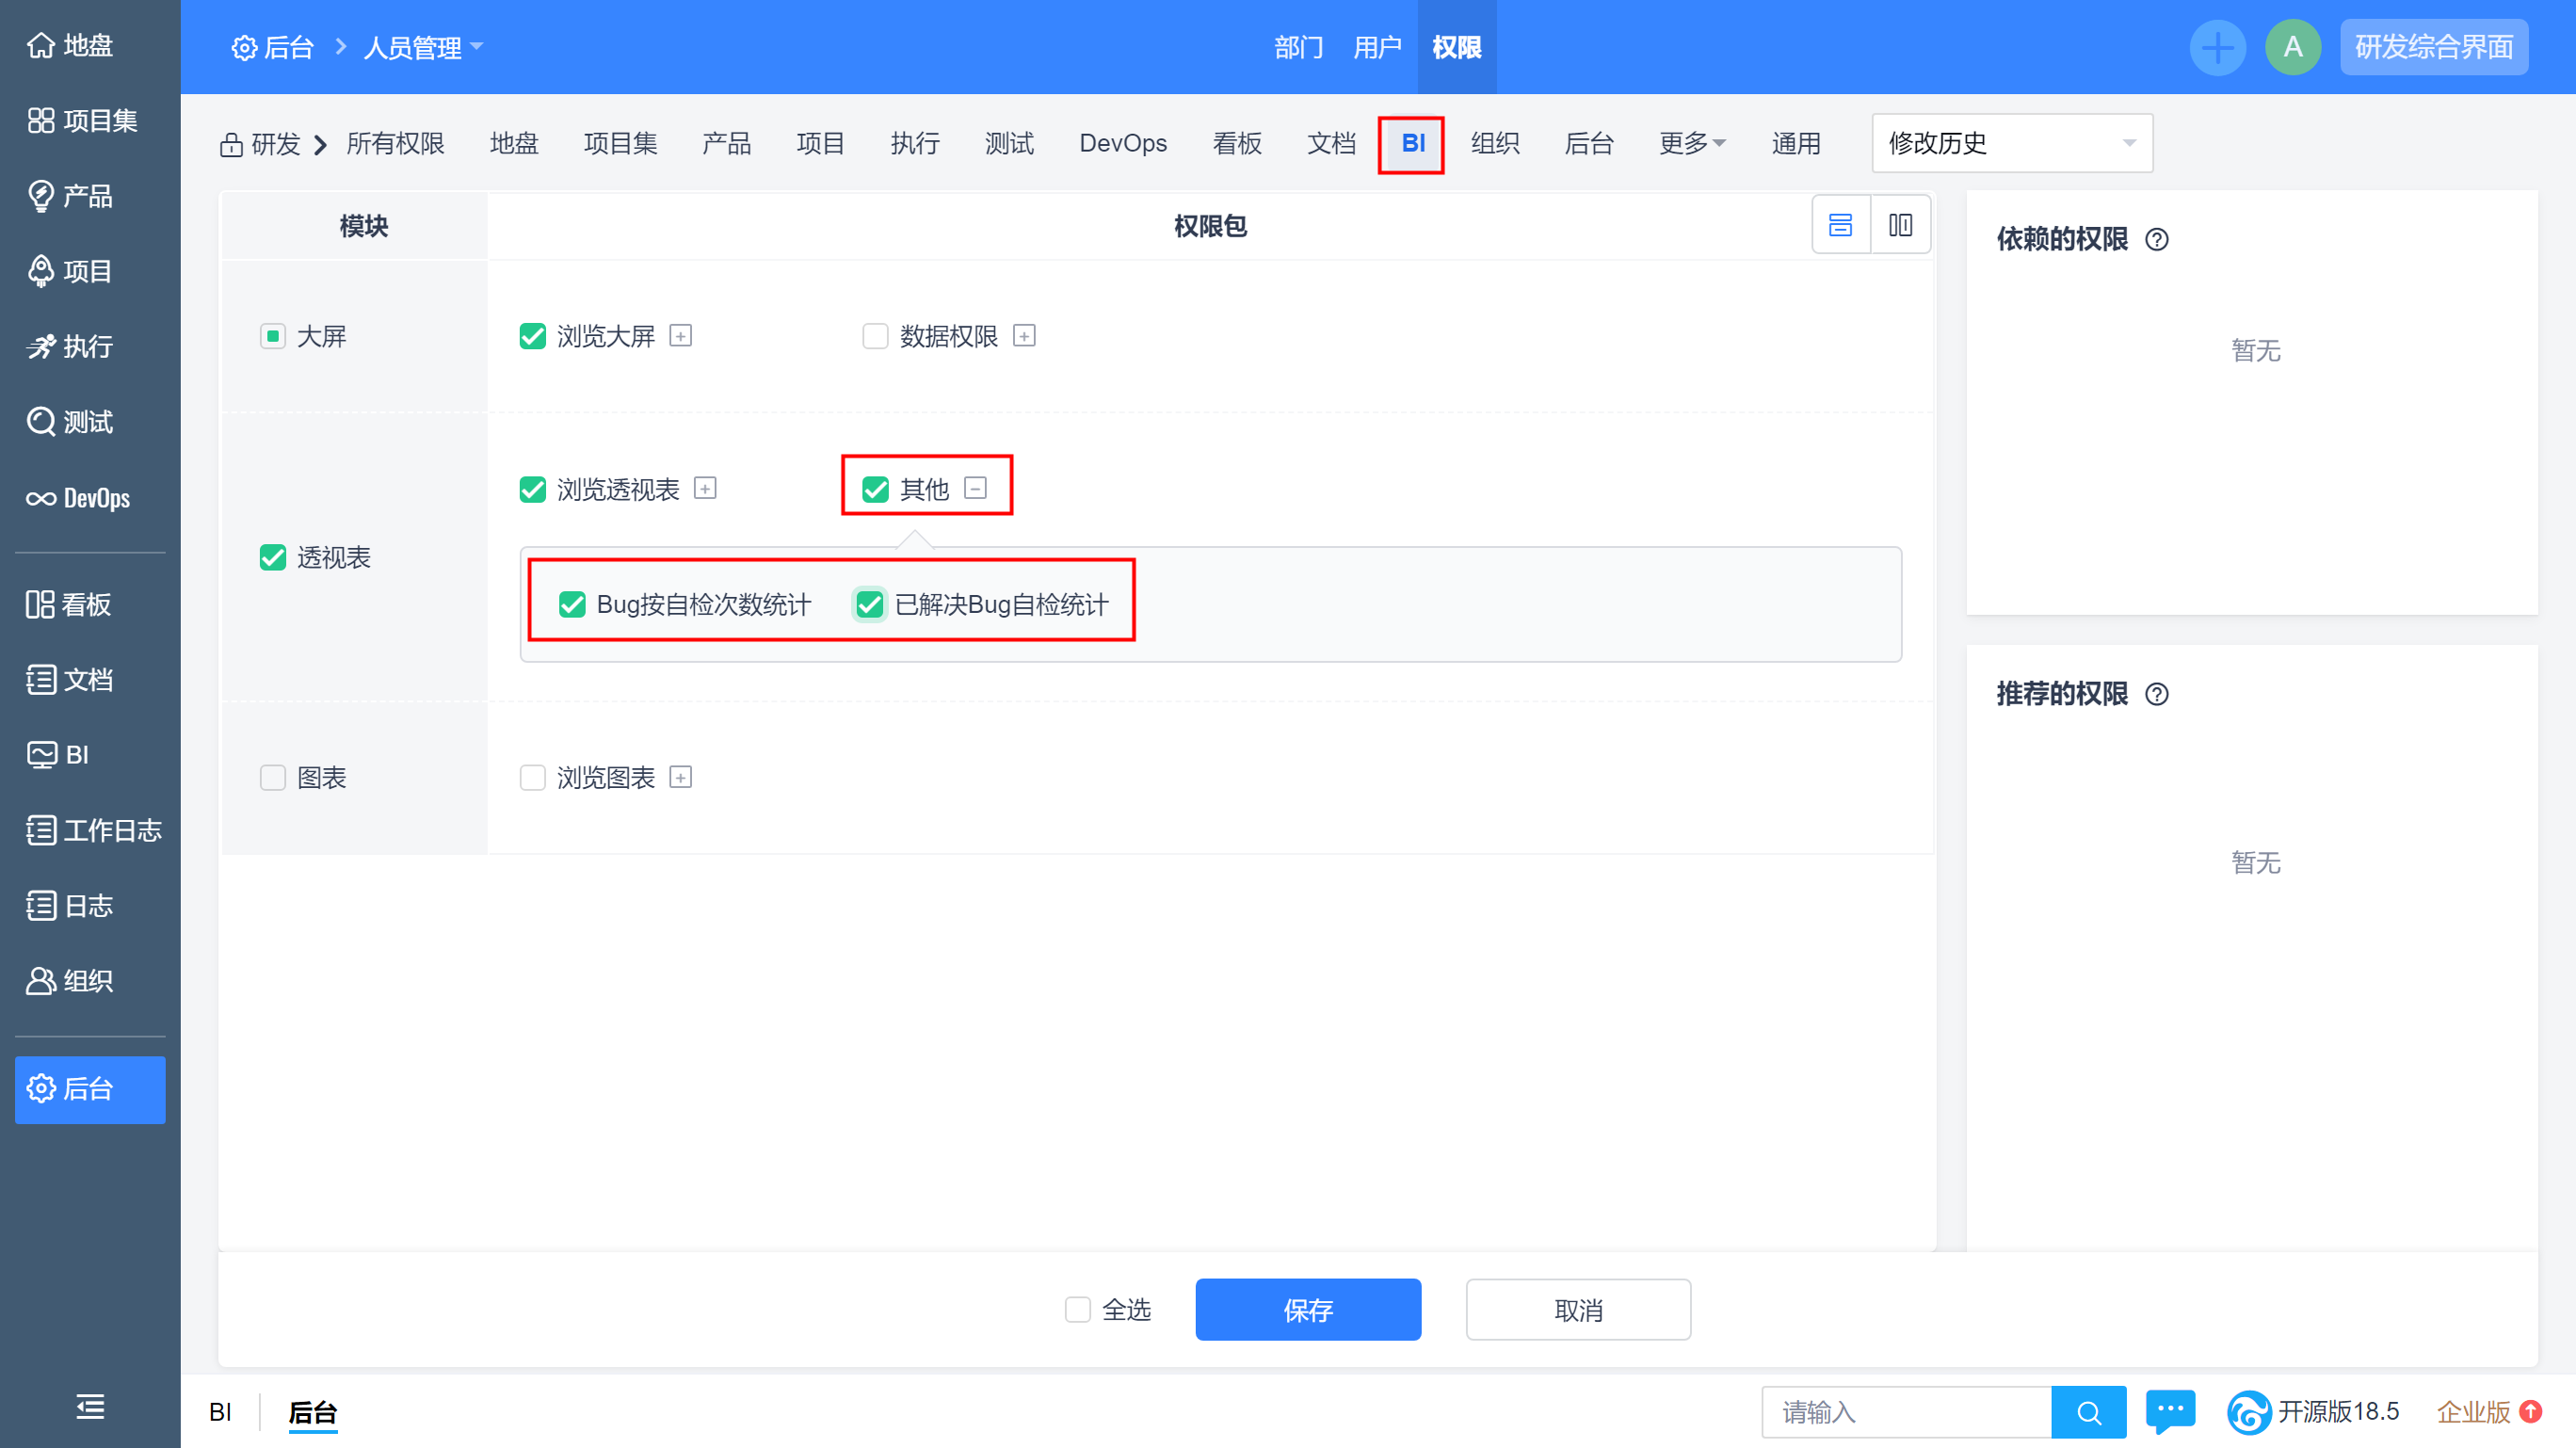Click the help icon beside 推荐的权限

point(2157,694)
